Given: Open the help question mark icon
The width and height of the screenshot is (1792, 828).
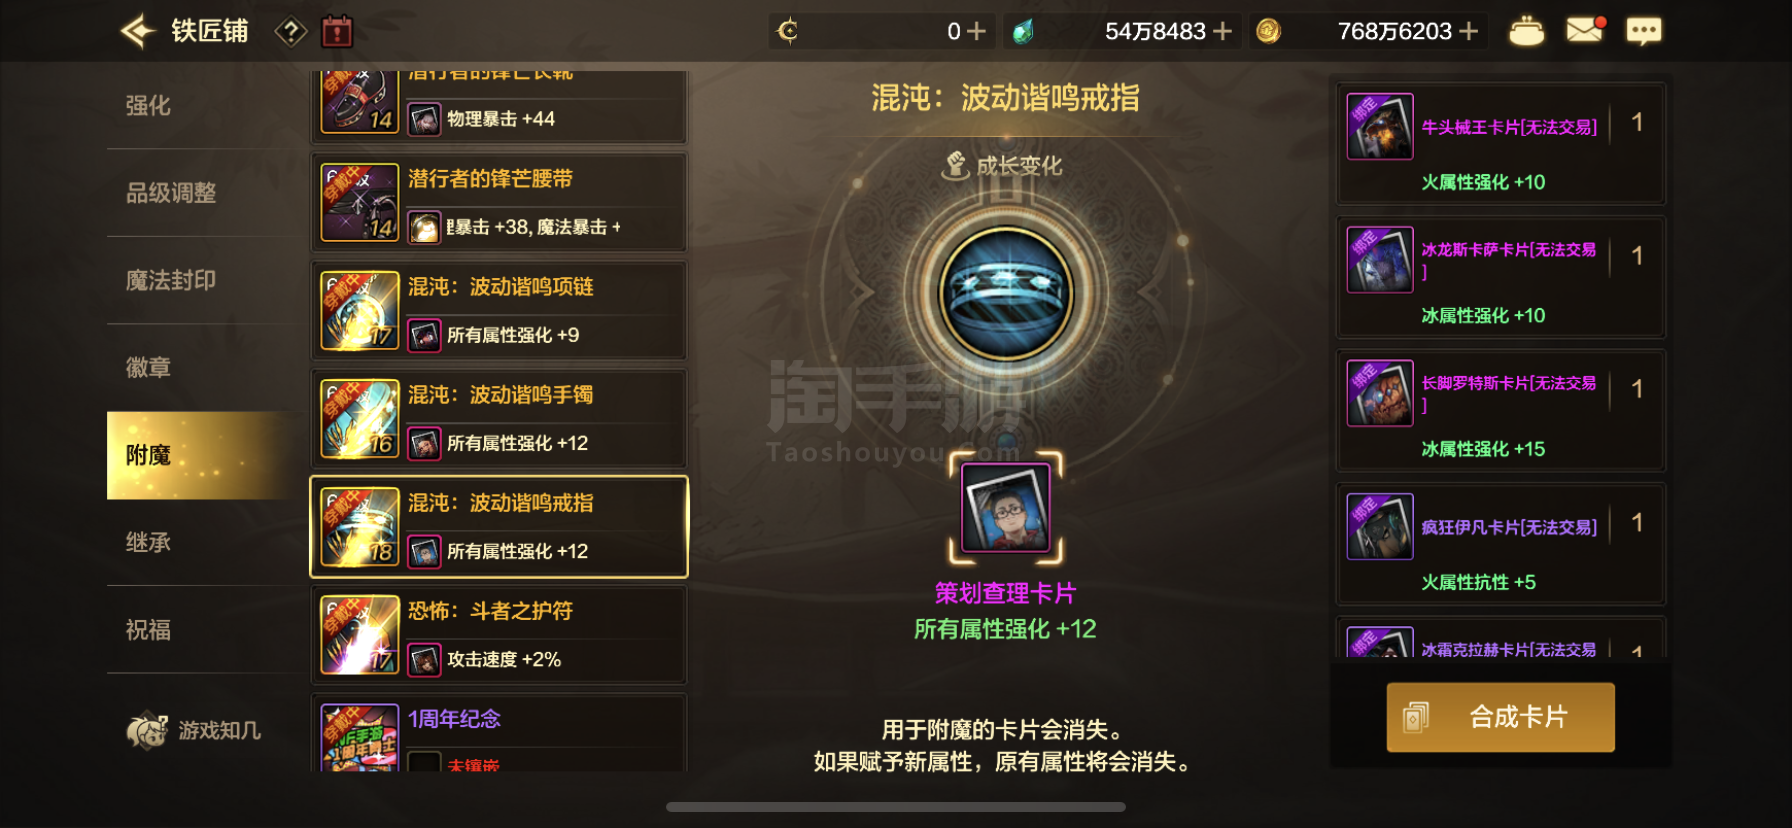Looking at the screenshot, I should [x=290, y=32].
